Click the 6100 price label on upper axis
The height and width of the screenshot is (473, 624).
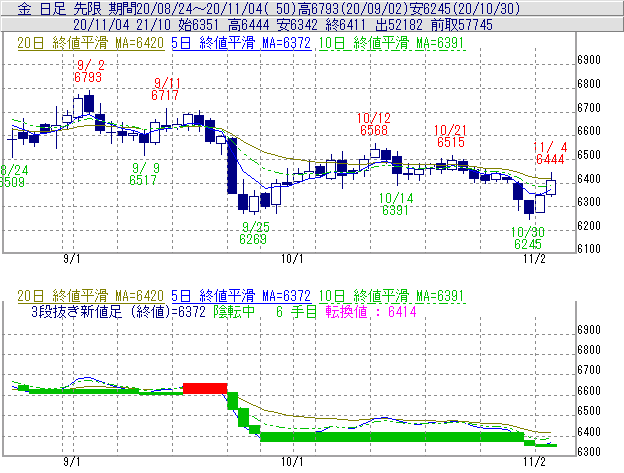pos(589,249)
